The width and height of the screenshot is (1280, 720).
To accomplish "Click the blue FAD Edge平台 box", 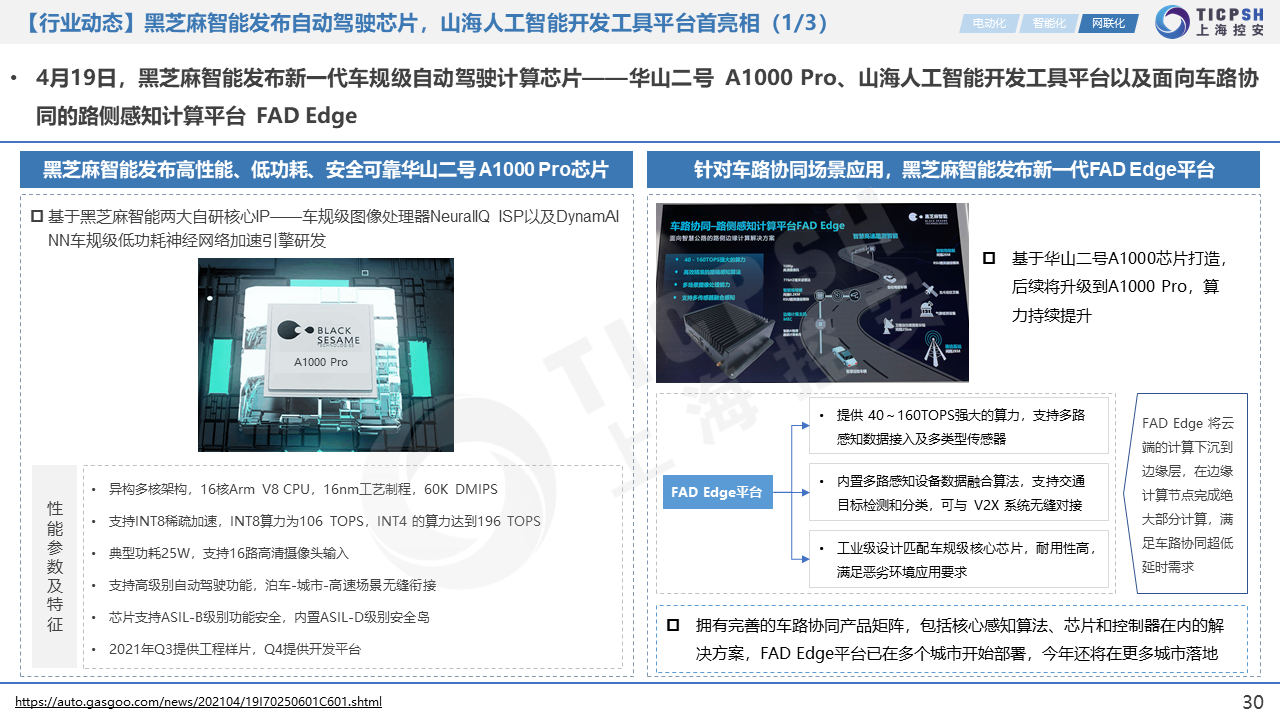I will (x=717, y=492).
